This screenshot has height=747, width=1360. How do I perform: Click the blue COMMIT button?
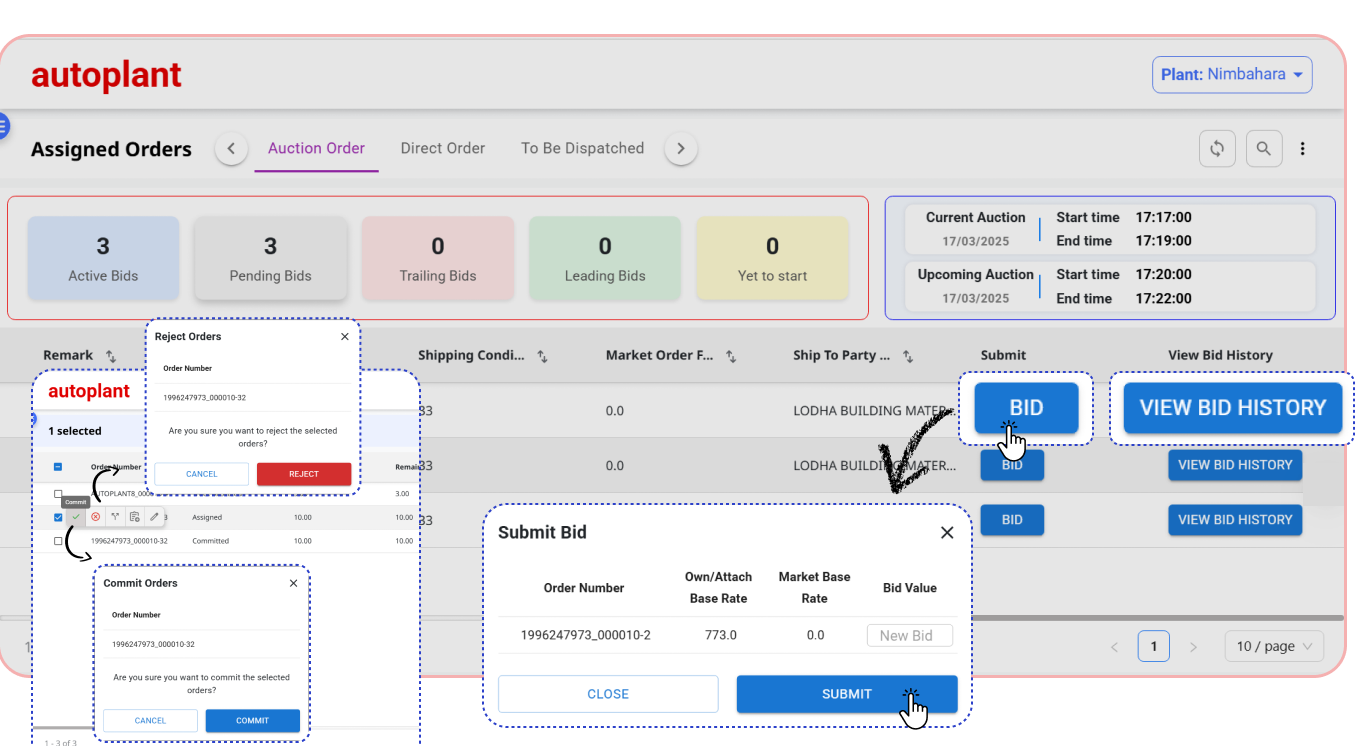click(x=253, y=721)
